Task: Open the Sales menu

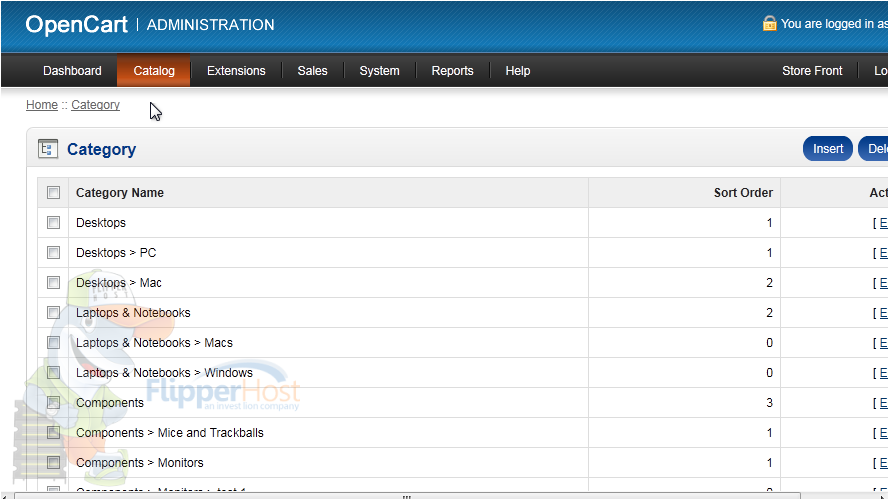Action: coord(312,71)
